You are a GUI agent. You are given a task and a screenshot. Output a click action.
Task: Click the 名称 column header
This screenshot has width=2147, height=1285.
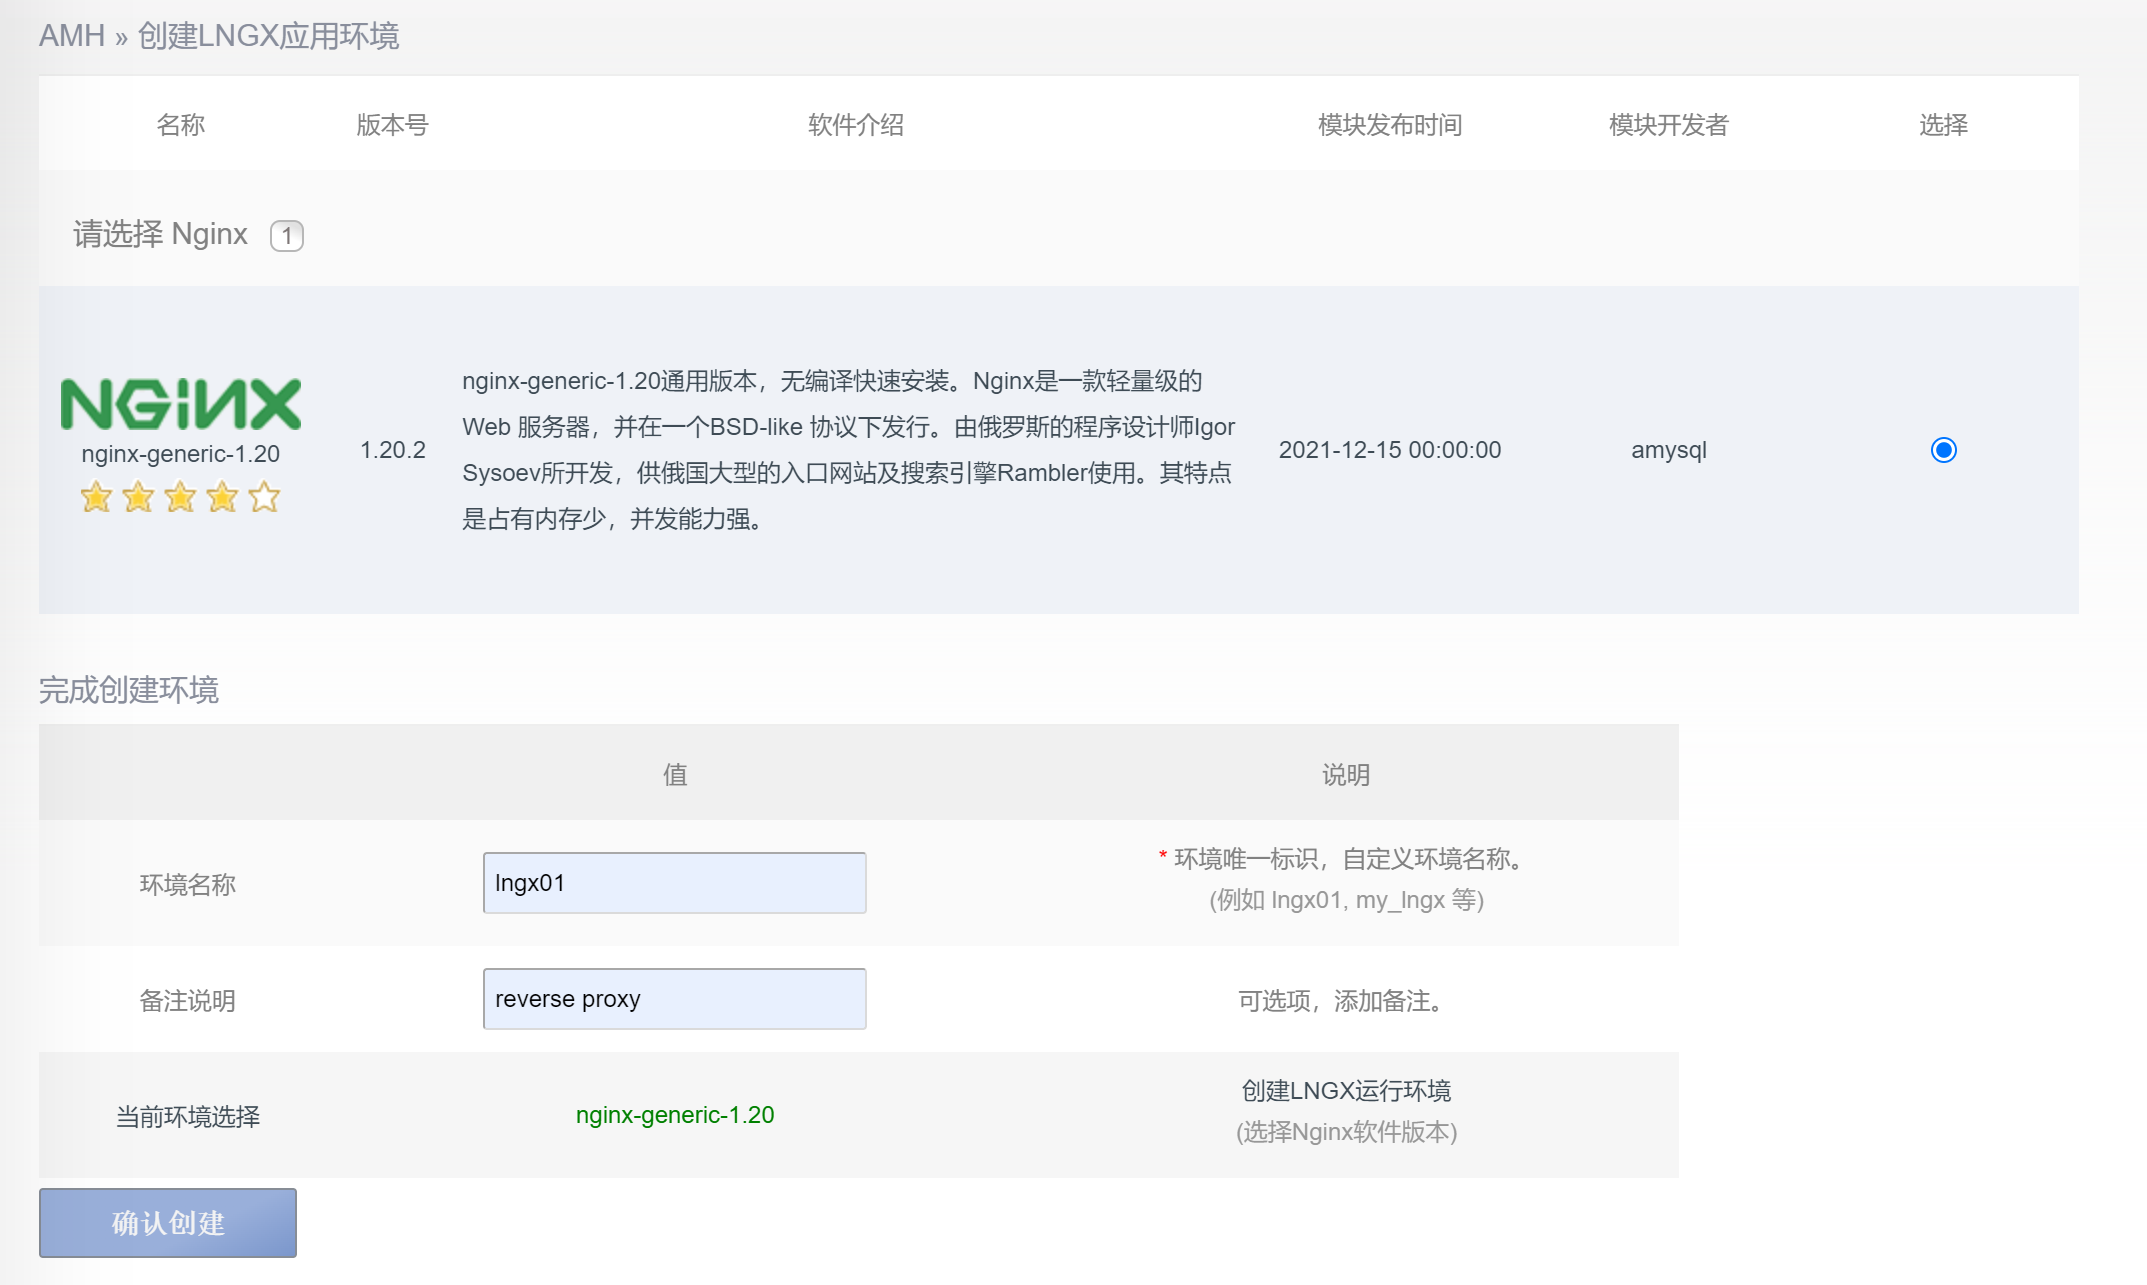pos(181,125)
